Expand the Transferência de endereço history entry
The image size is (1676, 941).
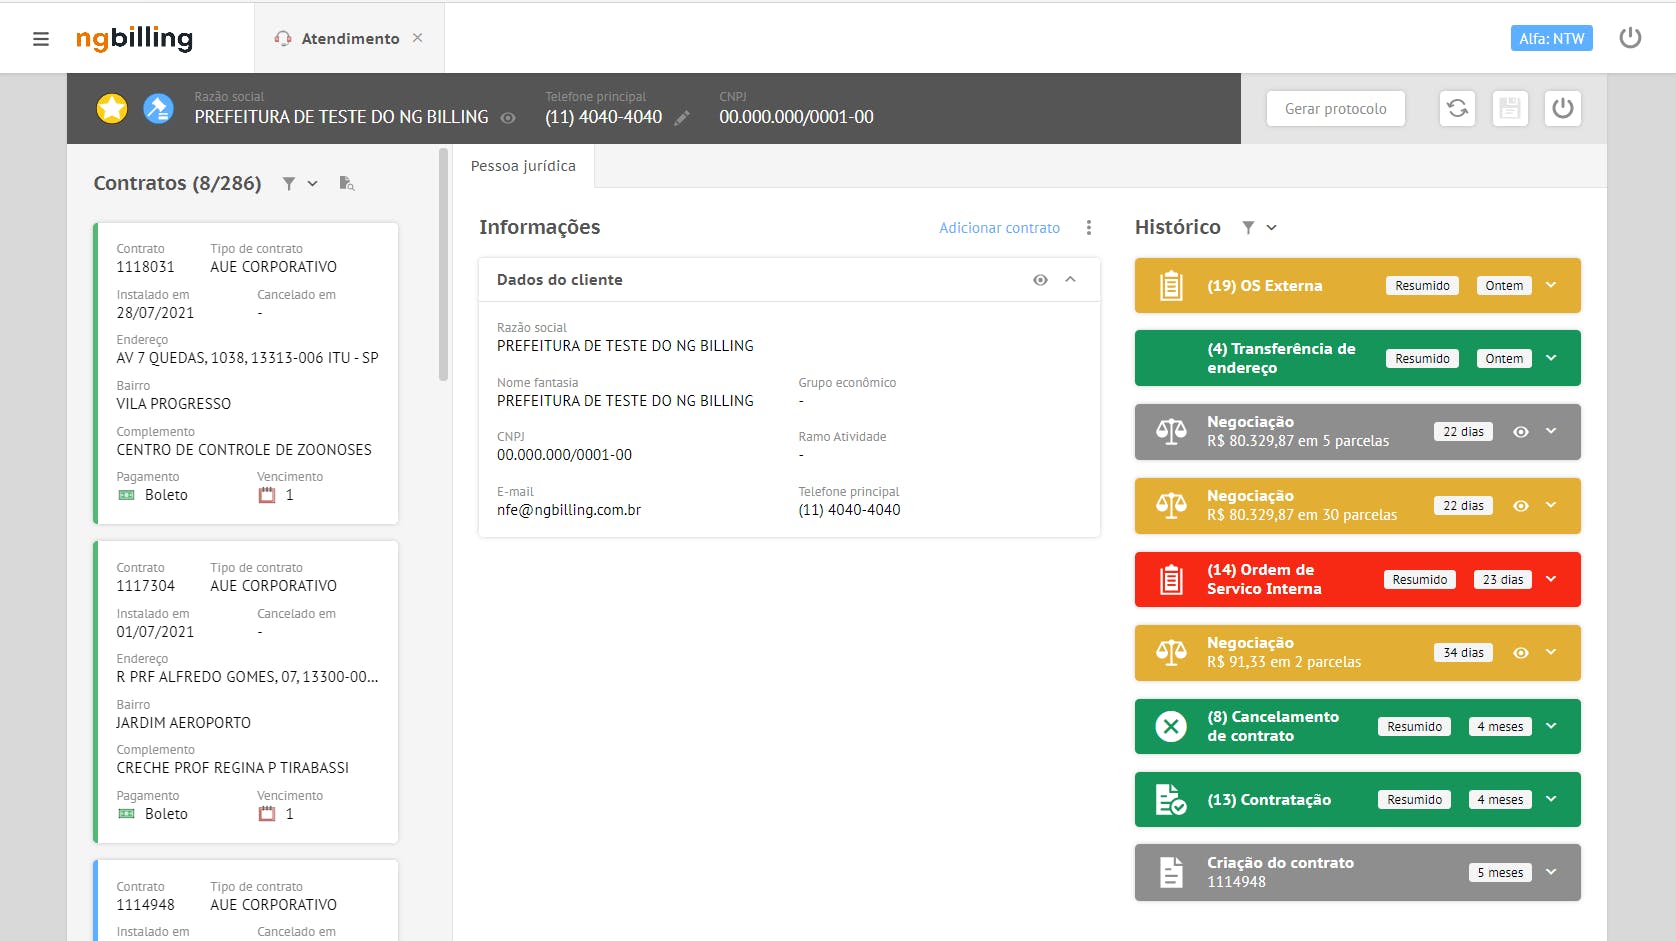point(1551,358)
